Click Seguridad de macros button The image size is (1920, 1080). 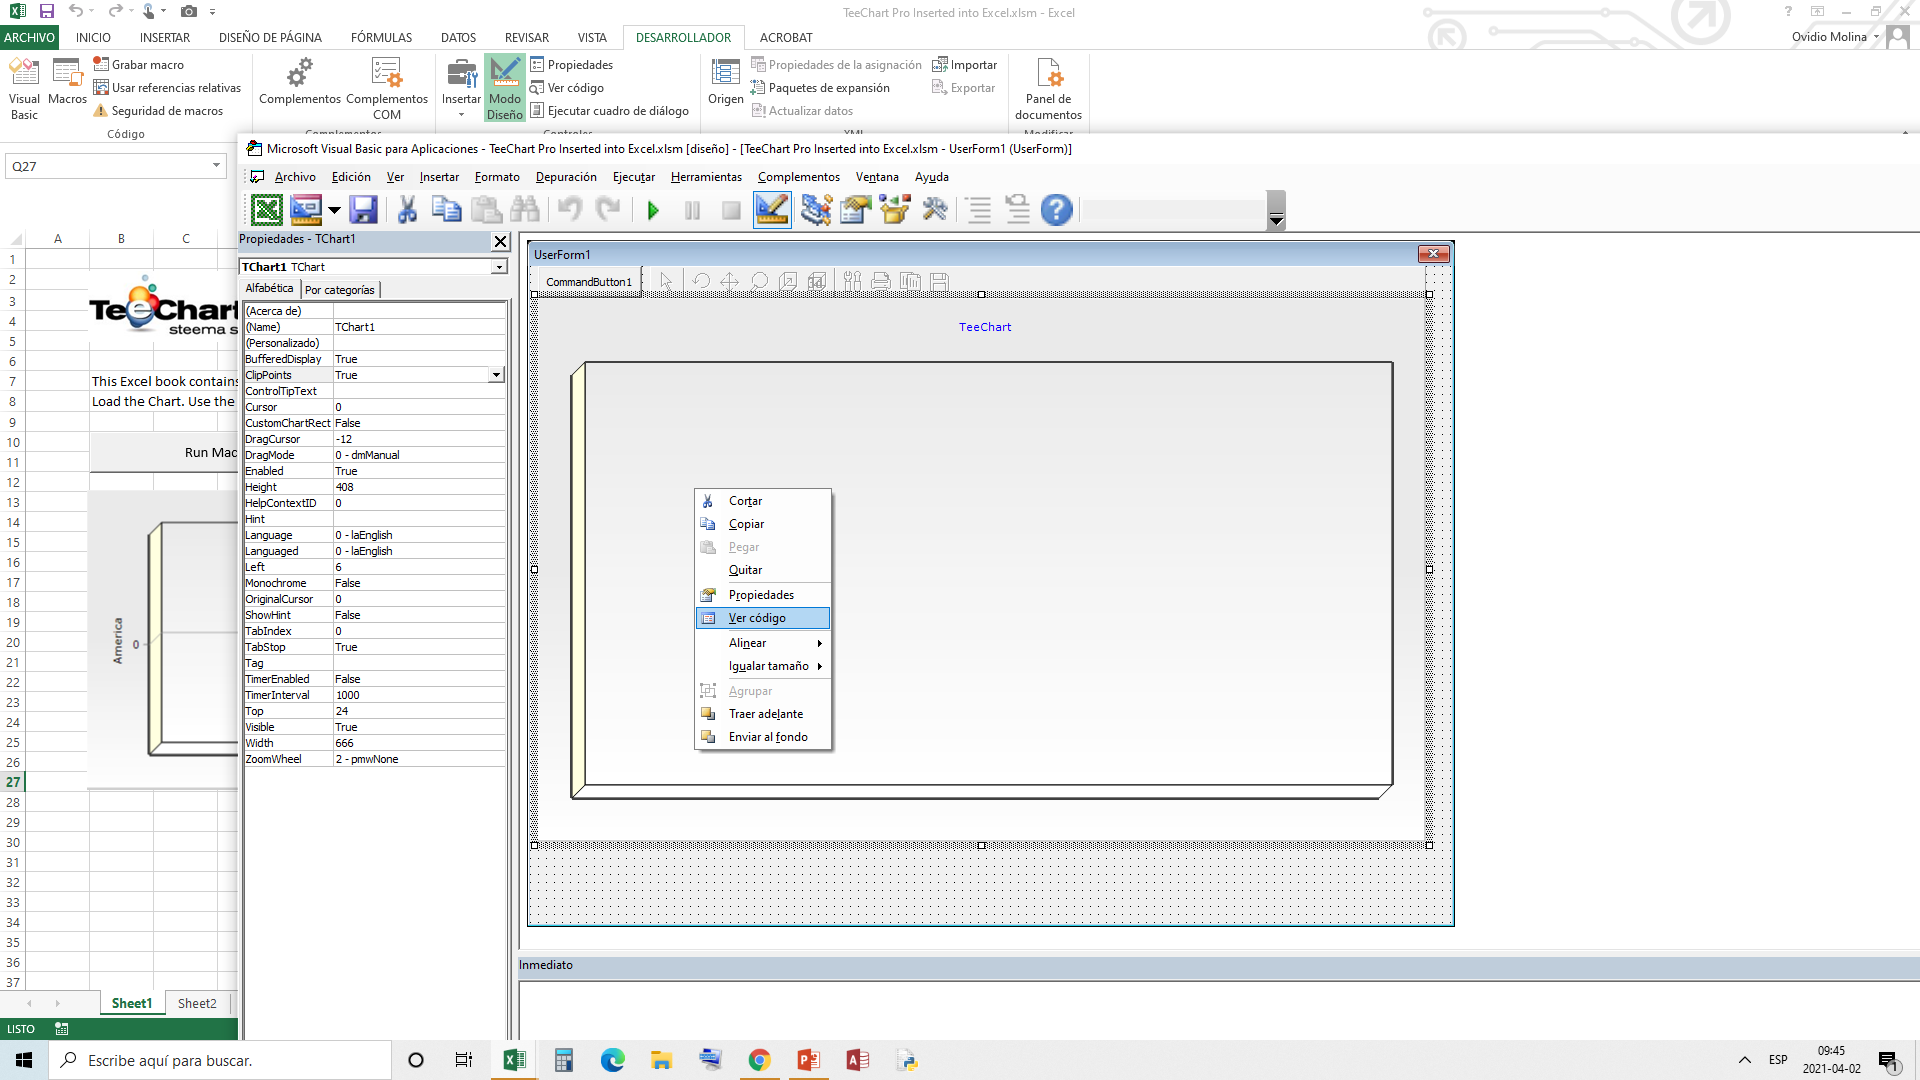click(158, 111)
